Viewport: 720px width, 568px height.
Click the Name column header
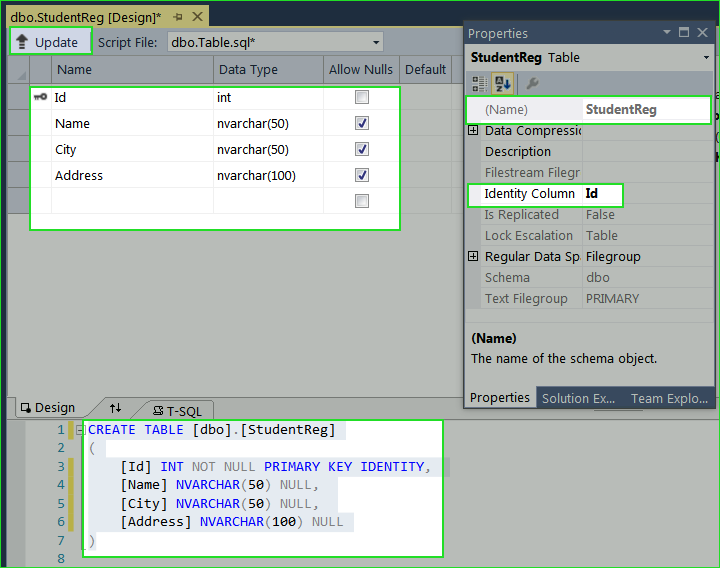coord(132,70)
